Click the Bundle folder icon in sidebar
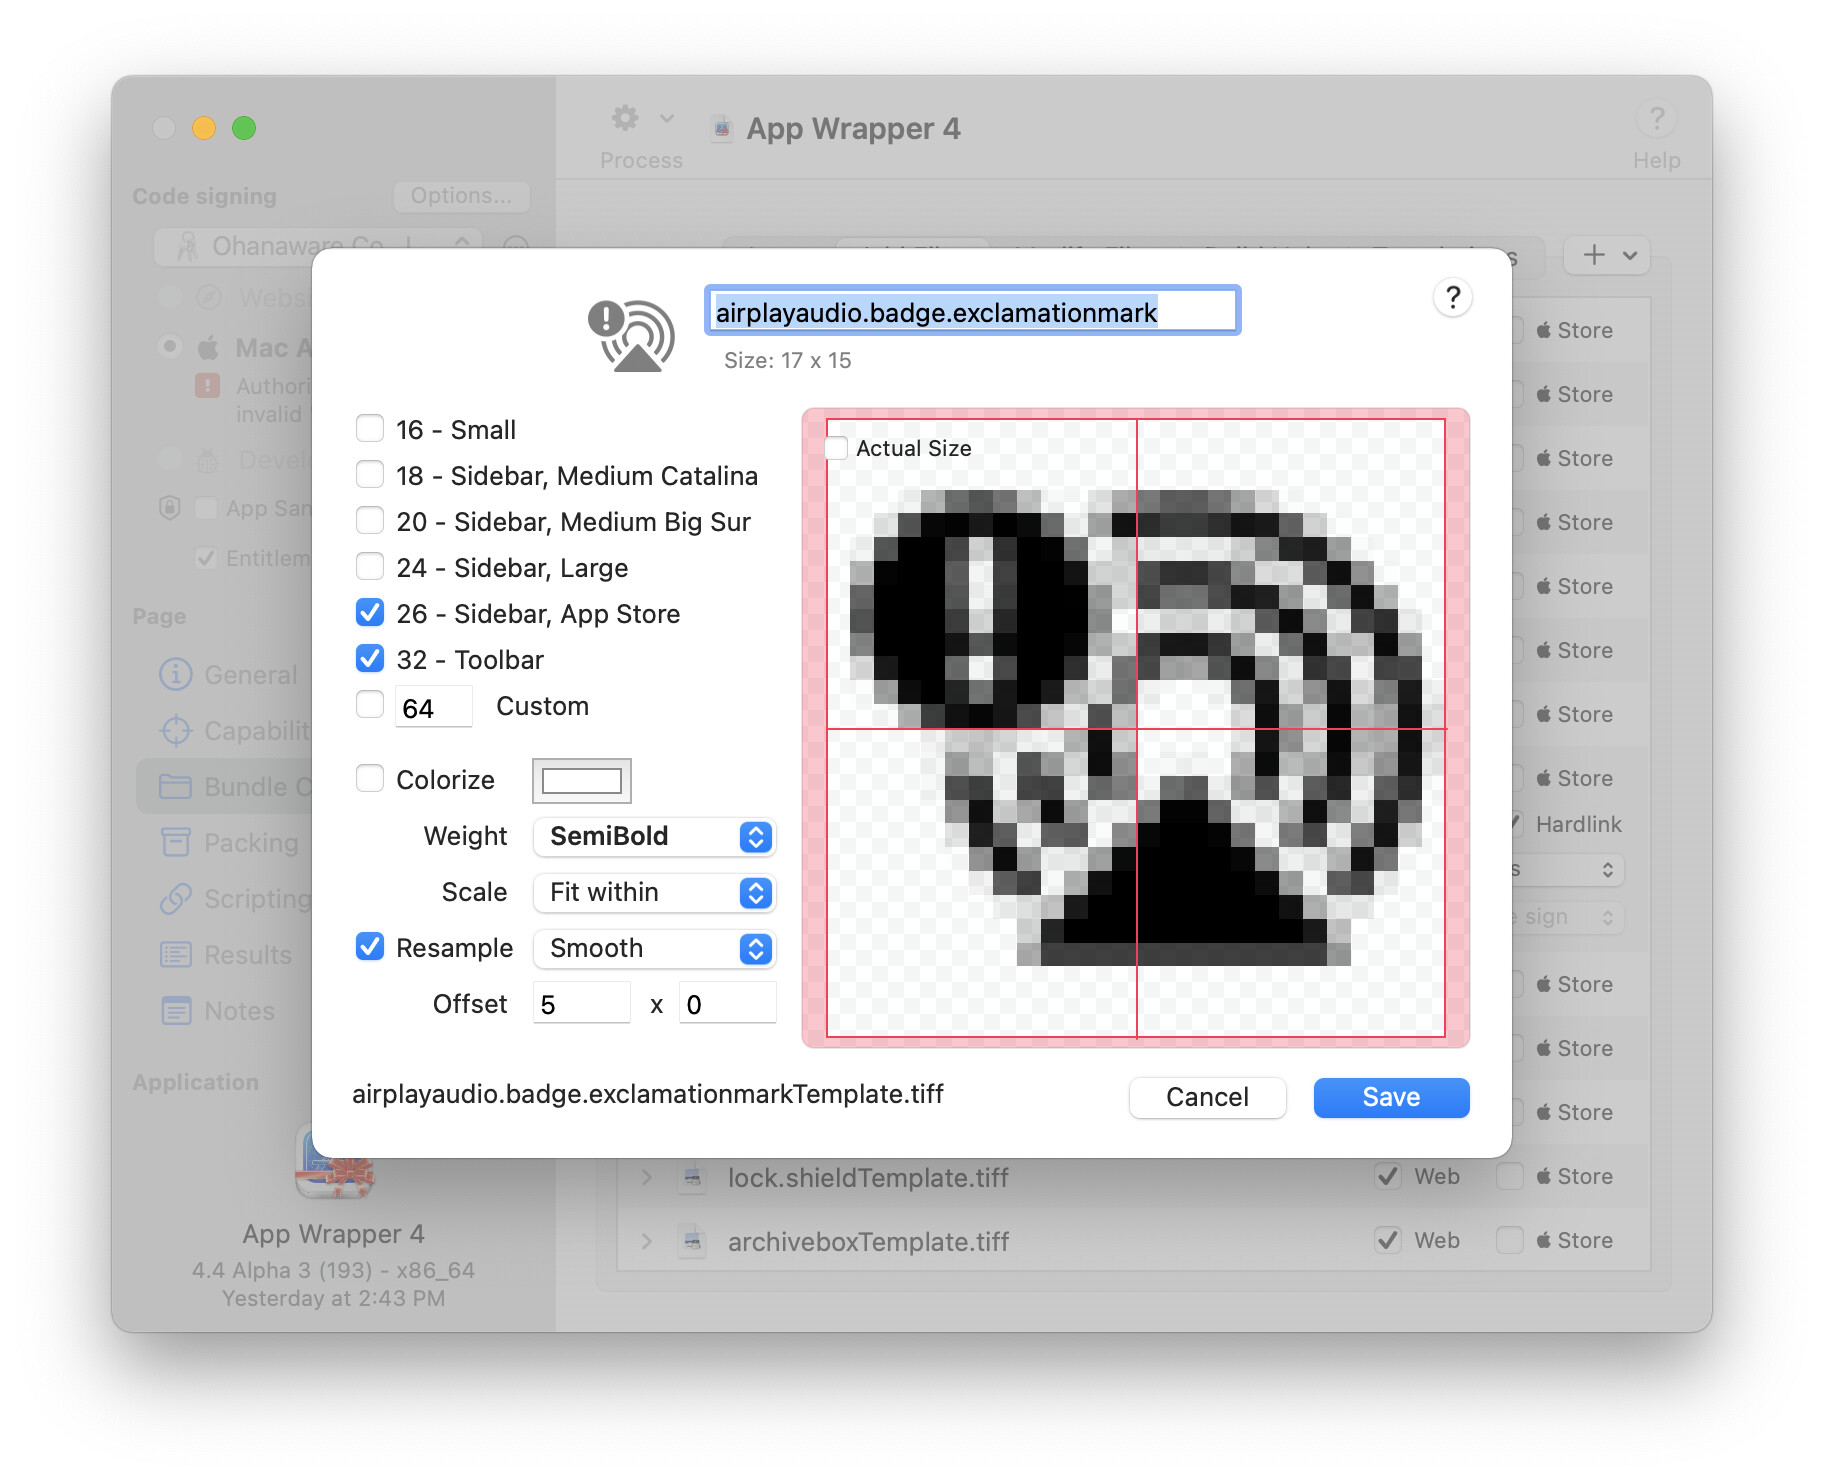 176,786
